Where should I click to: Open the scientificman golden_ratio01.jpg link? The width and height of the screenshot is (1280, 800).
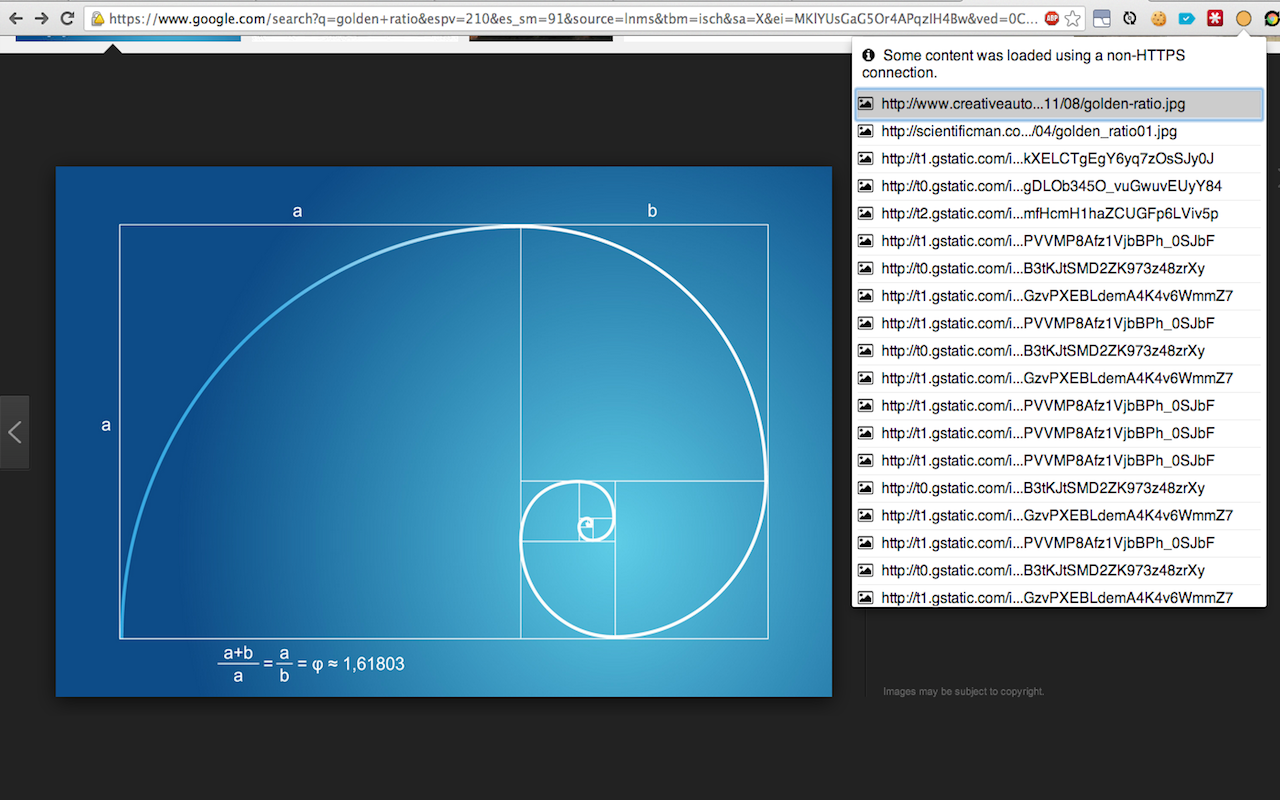pos(1029,131)
